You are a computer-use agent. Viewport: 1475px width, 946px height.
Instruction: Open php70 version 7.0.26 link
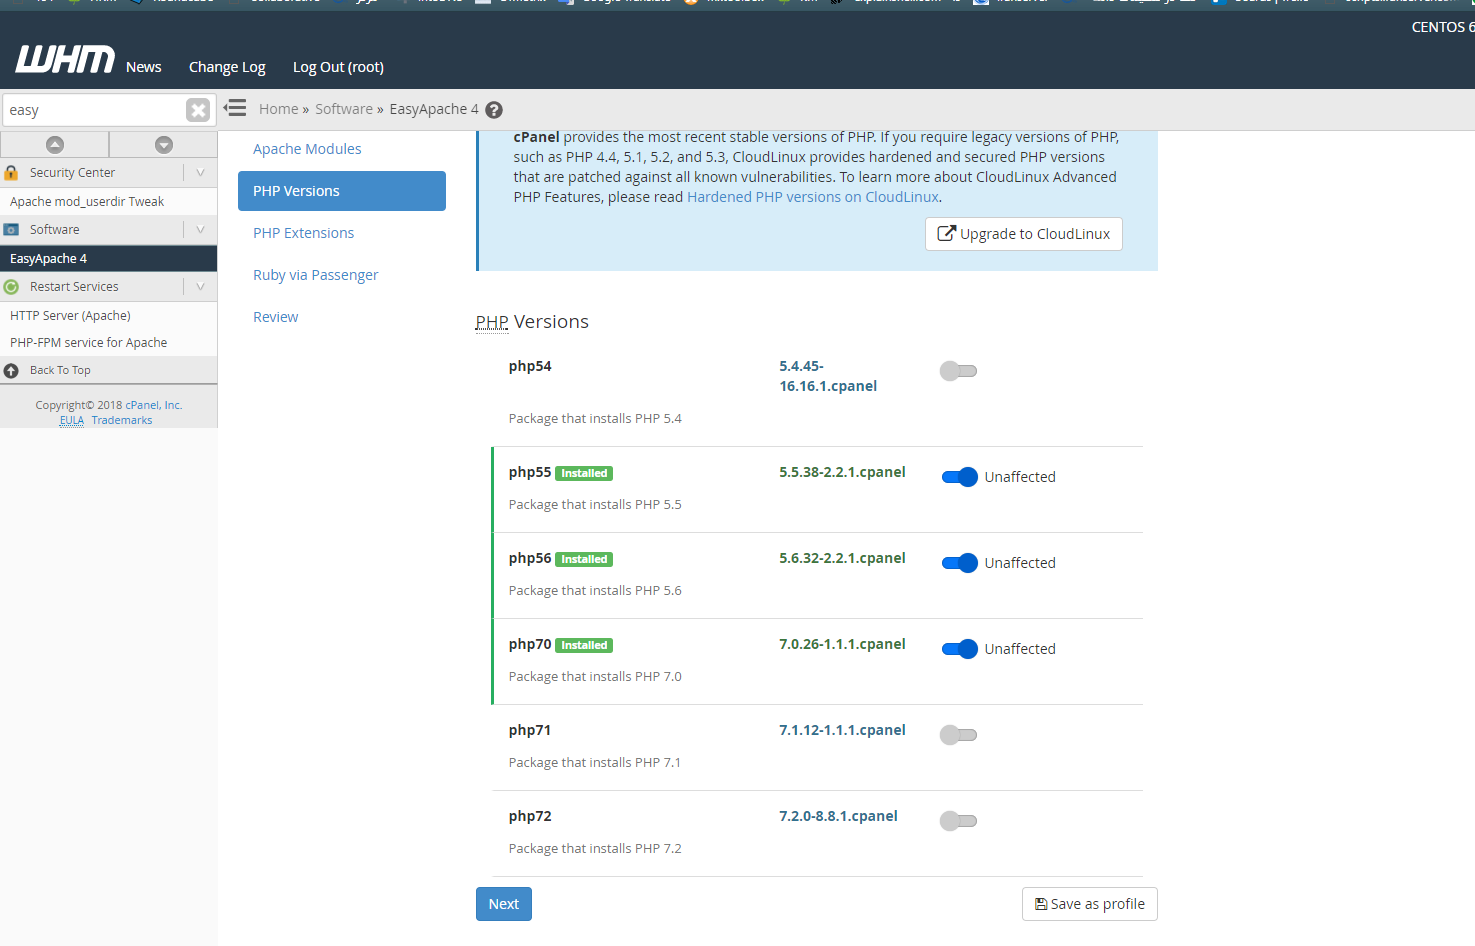tap(842, 644)
